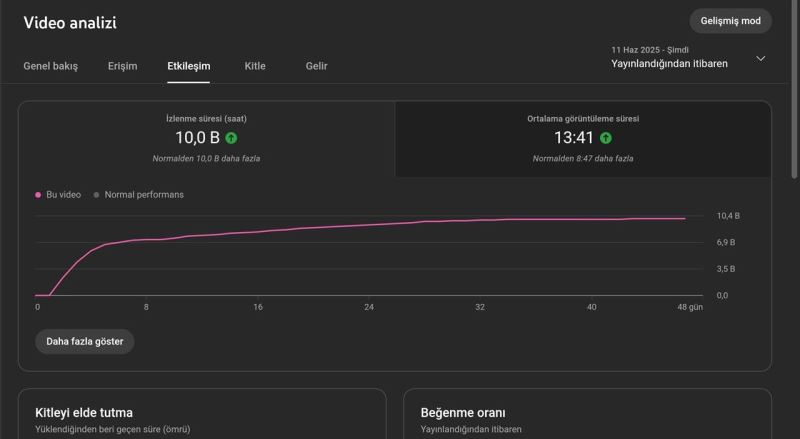
Task: Click the Gelişmiş mod button
Action: (730, 21)
